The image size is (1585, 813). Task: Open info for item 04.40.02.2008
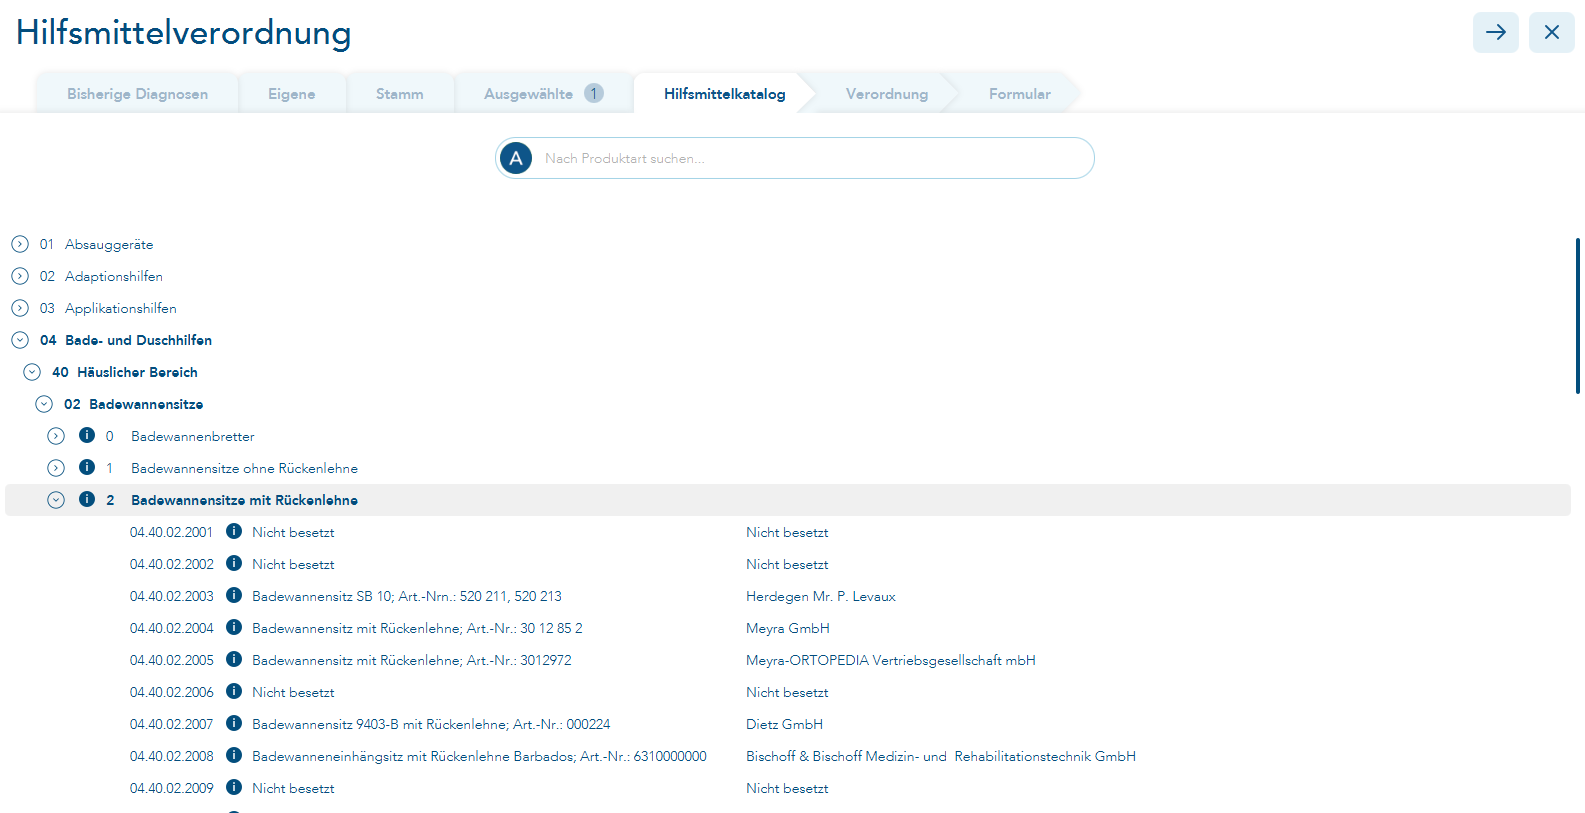234,755
